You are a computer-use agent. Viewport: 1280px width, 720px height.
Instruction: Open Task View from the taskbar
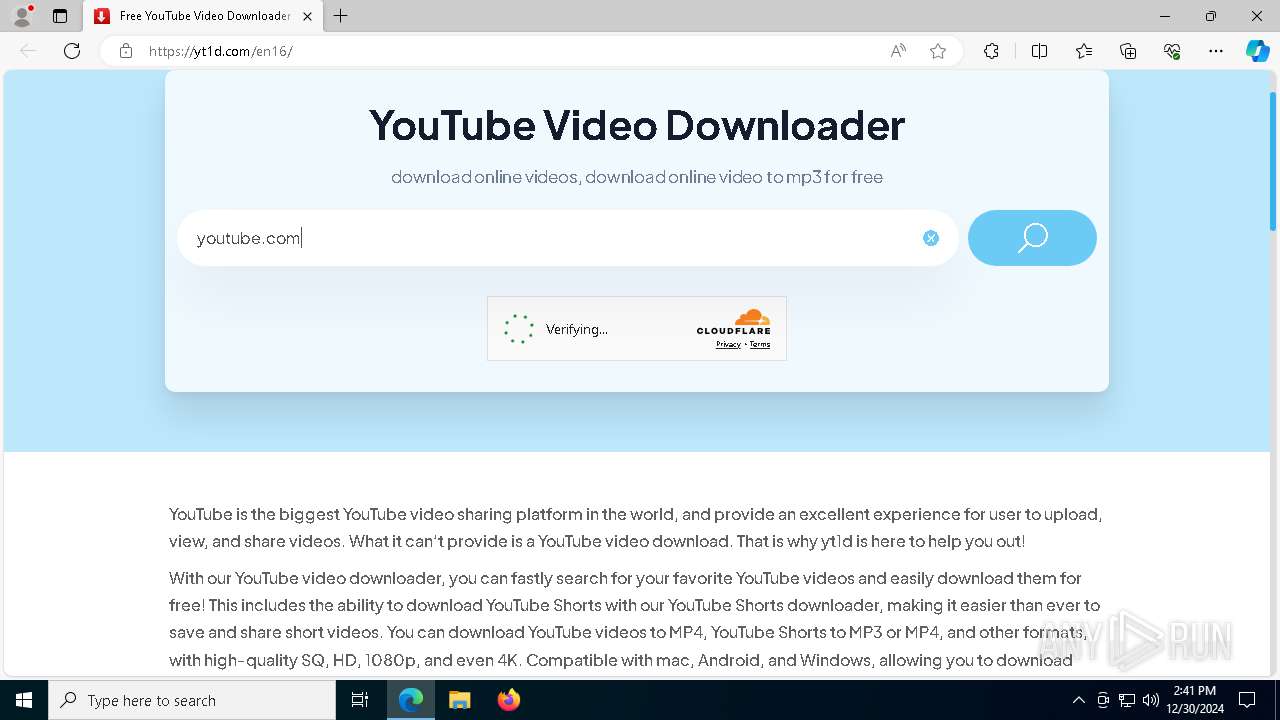(x=360, y=700)
